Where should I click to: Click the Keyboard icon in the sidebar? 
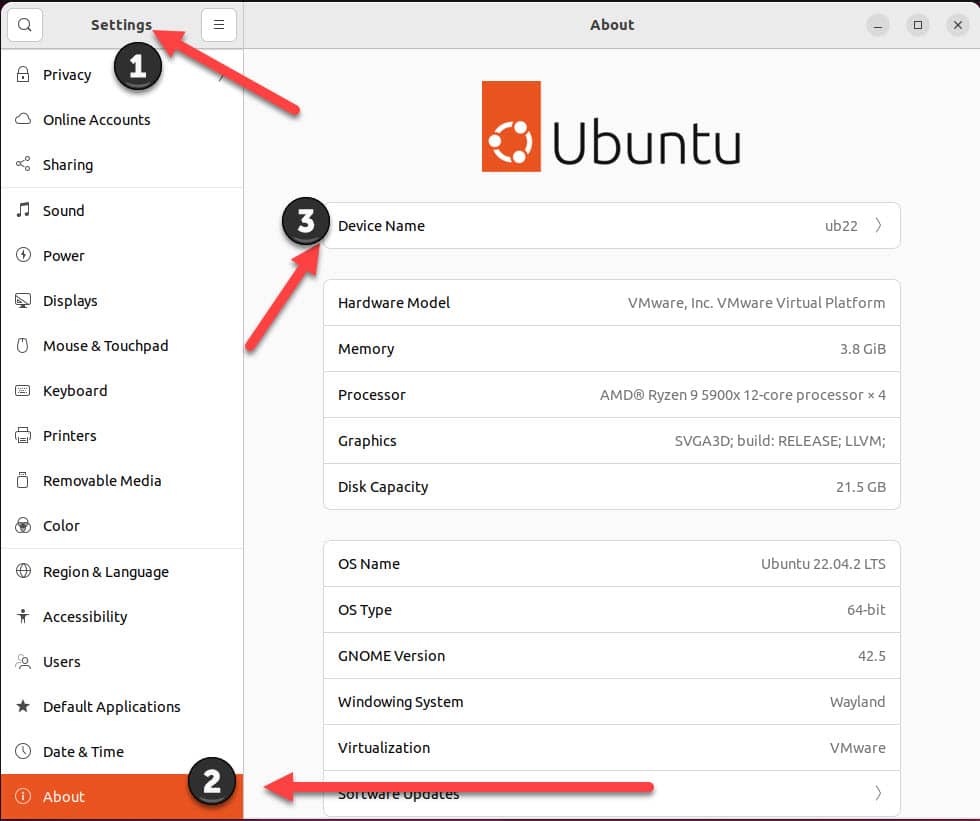pos(21,390)
